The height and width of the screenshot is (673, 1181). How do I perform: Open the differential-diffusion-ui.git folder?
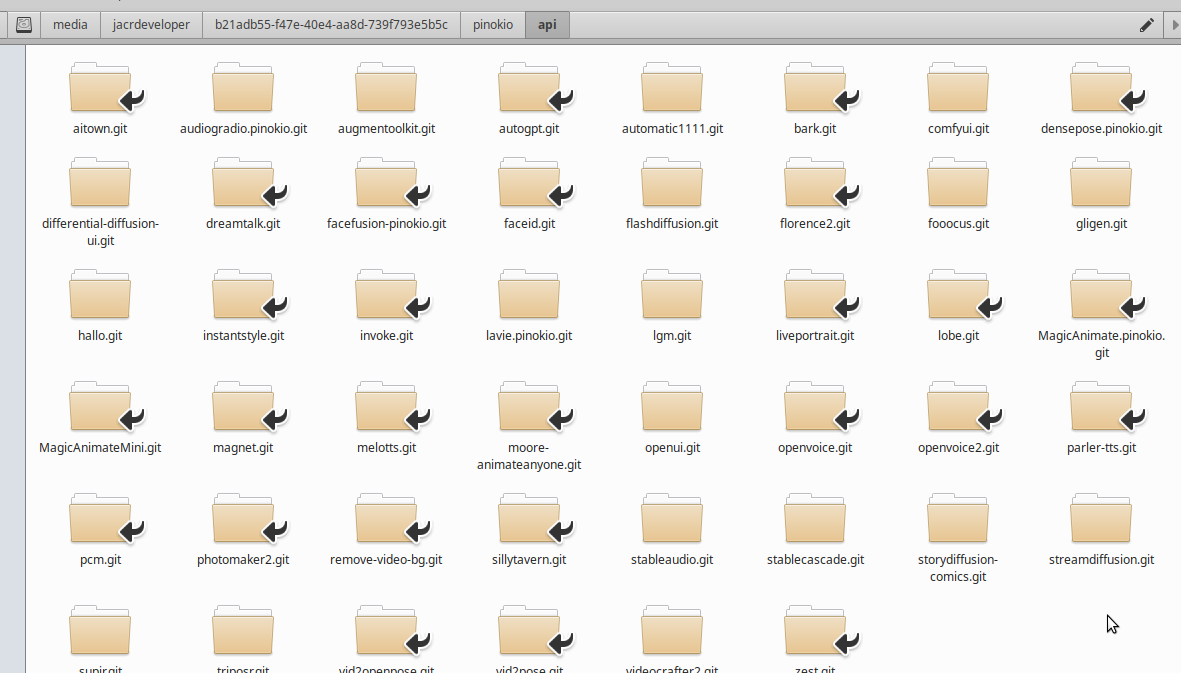[100, 184]
